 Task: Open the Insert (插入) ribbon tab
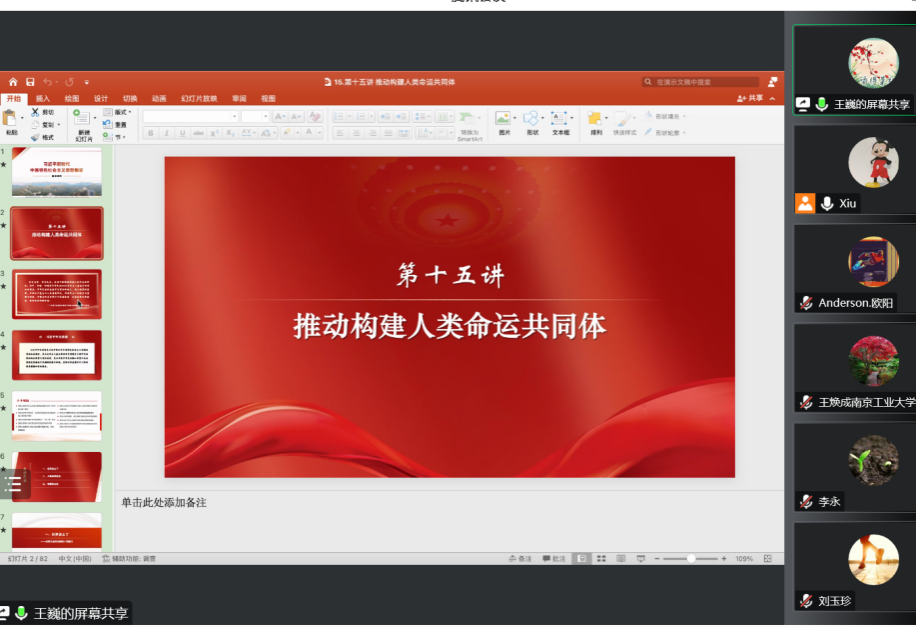click(x=43, y=98)
